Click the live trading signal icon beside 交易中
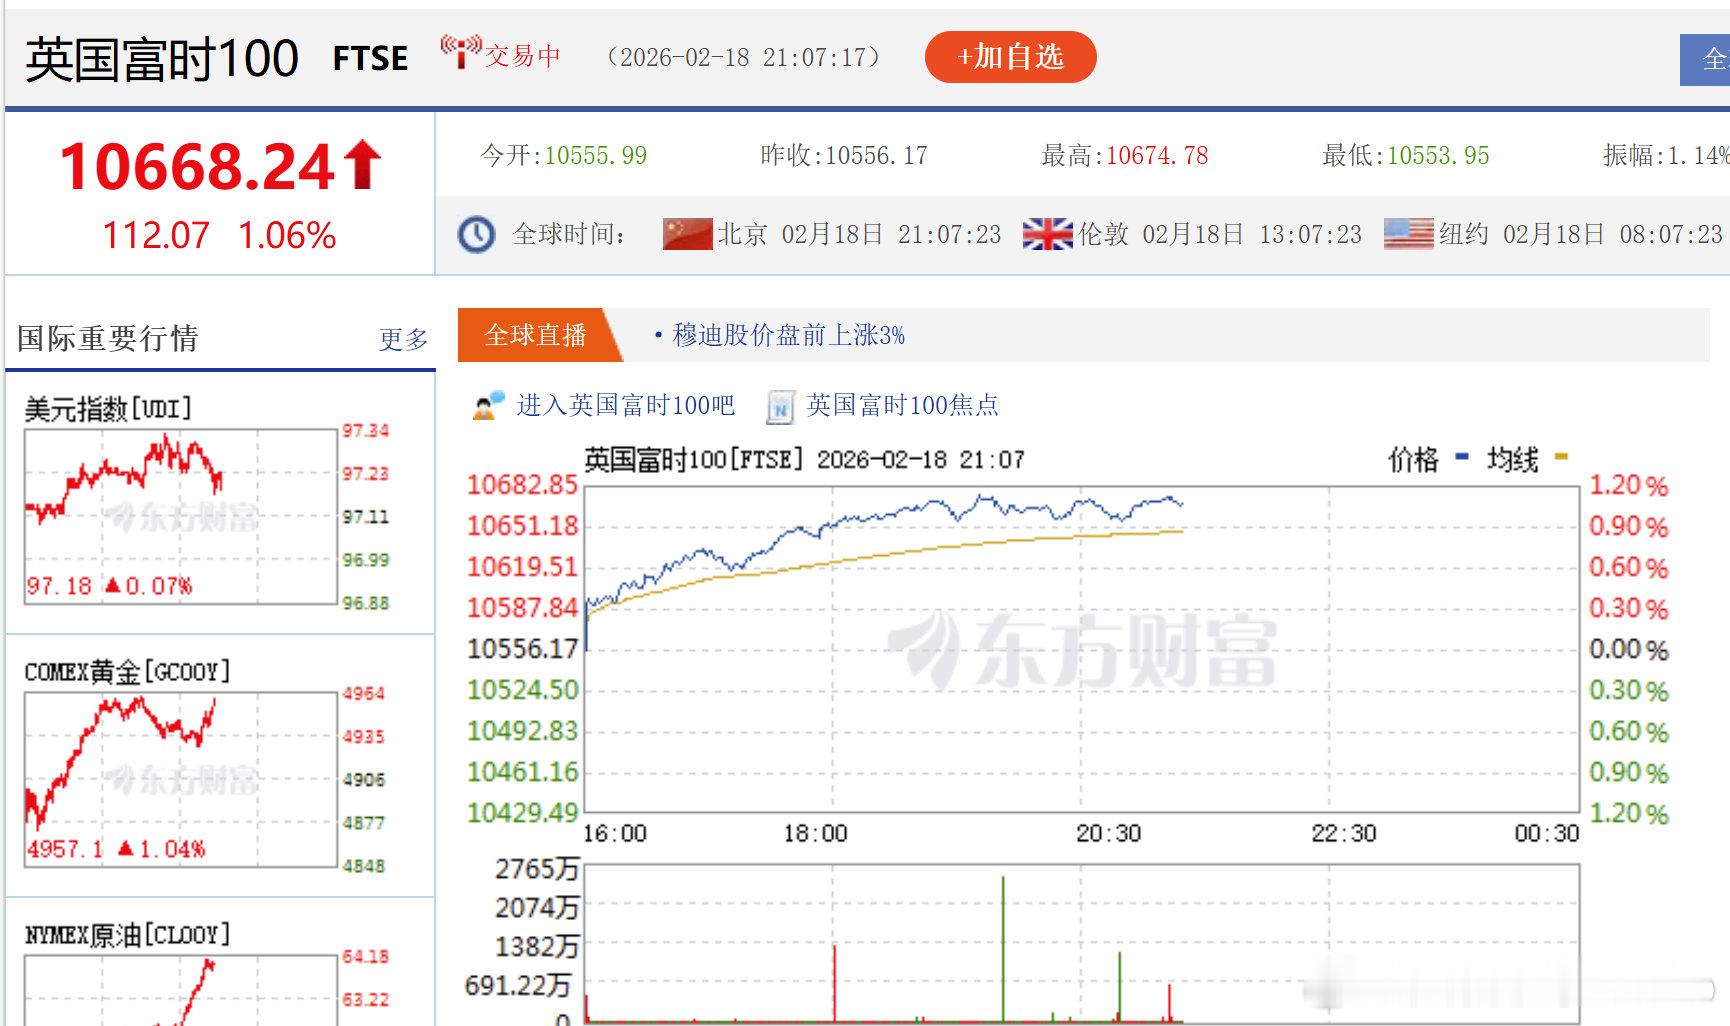Image resolution: width=1730 pixels, height=1026 pixels. coord(460,52)
